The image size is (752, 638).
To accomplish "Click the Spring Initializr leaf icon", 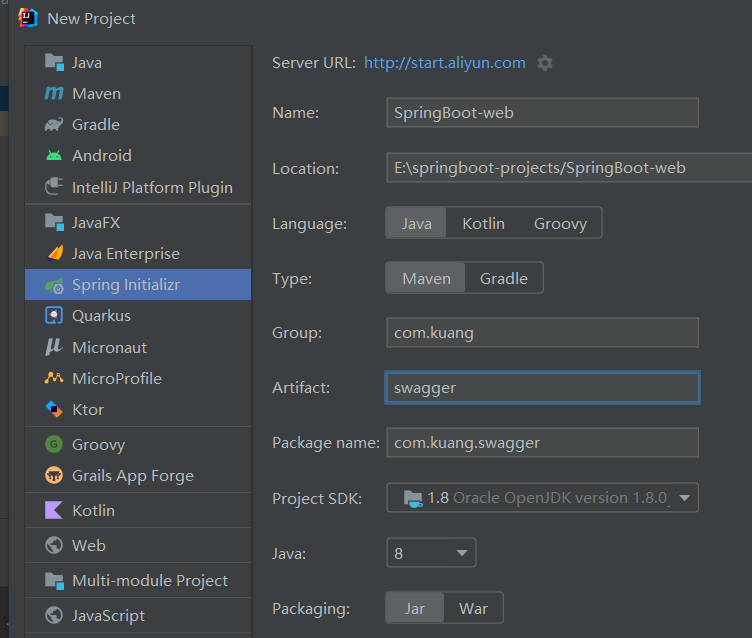I will click(54, 285).
